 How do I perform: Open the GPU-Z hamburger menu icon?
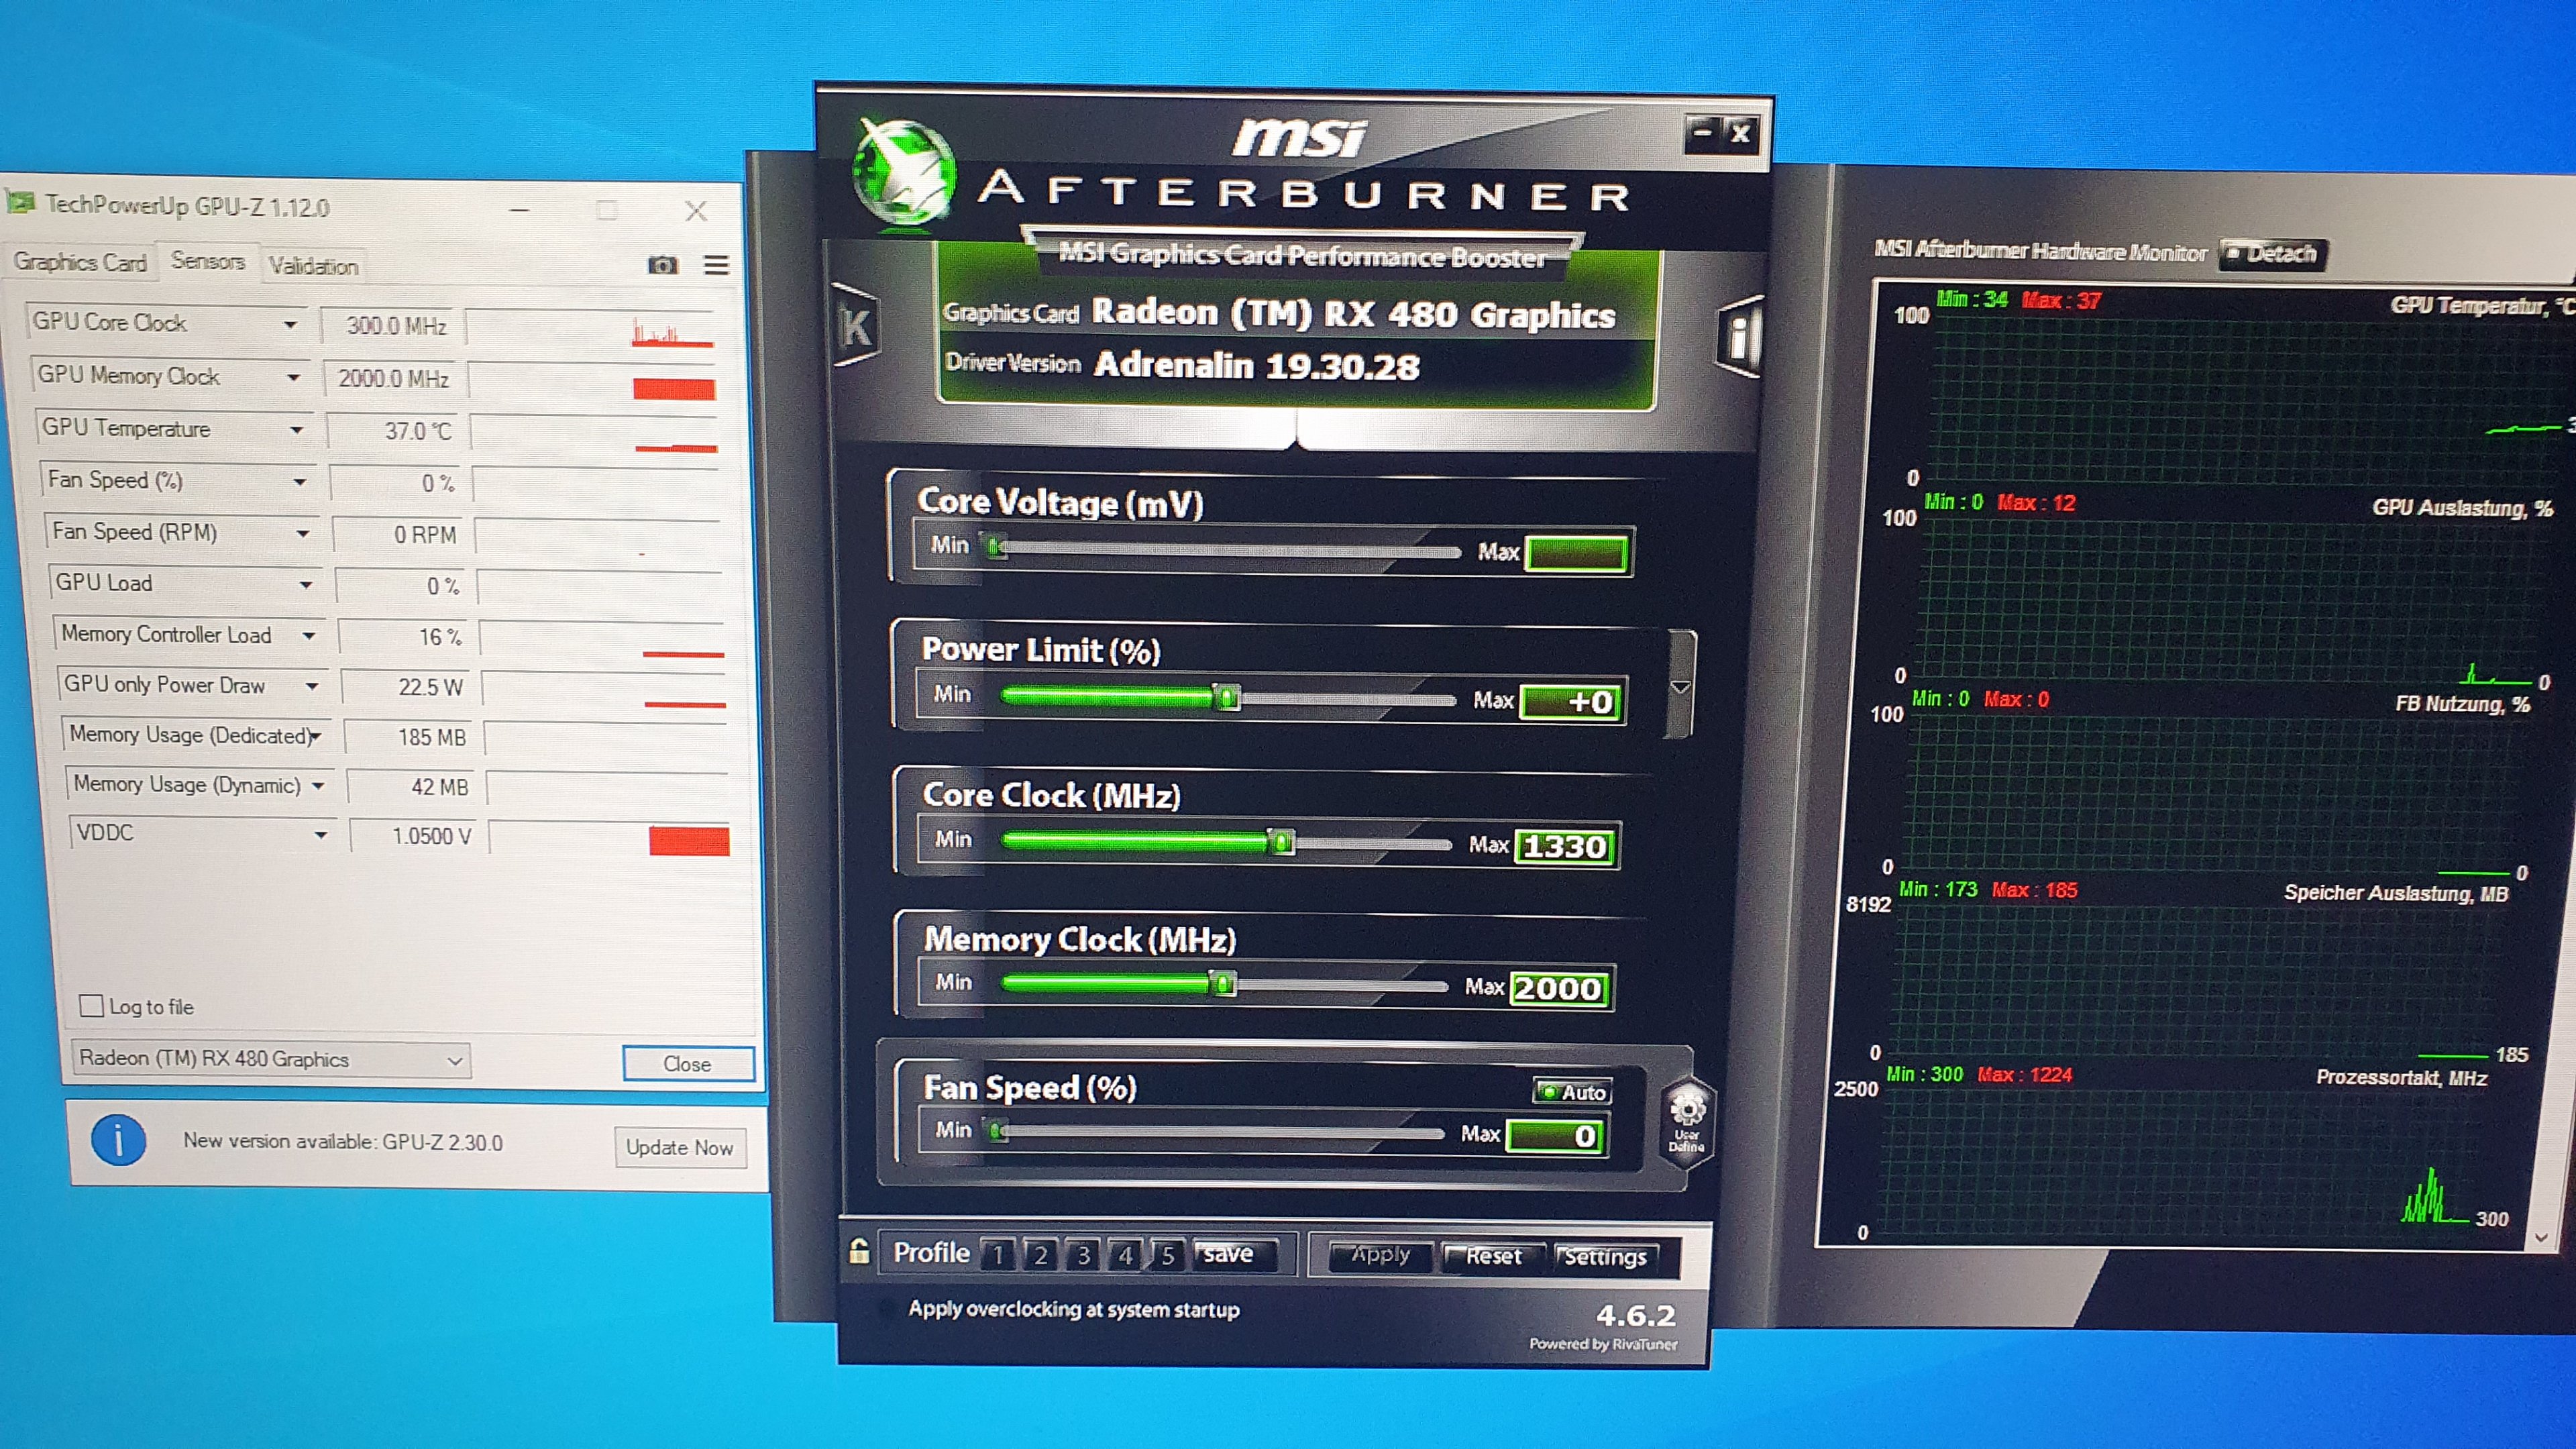click(716, 265)
